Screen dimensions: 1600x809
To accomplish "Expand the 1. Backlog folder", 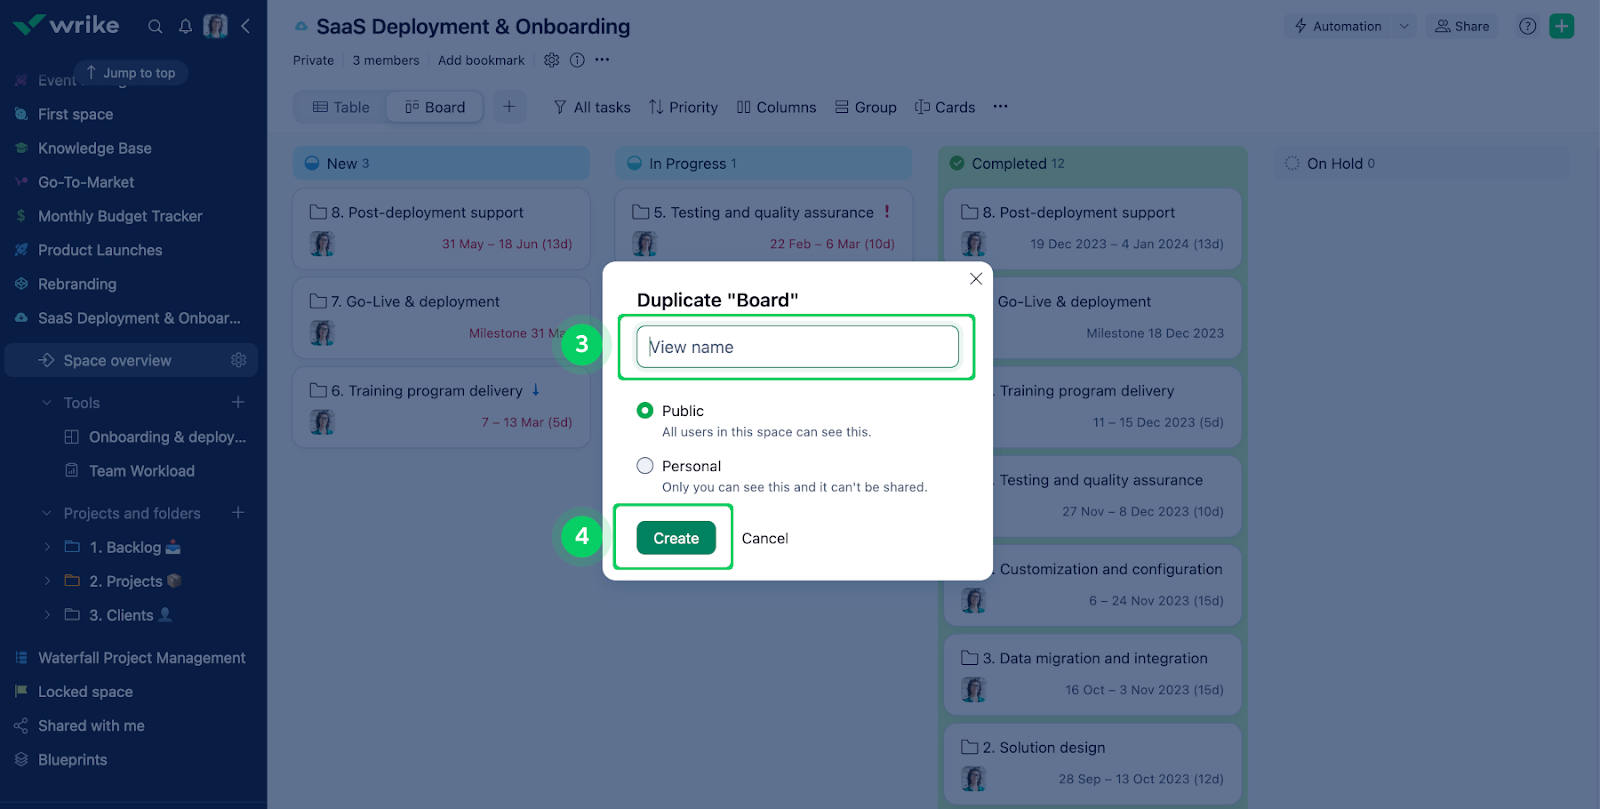I will coord(47,547).
